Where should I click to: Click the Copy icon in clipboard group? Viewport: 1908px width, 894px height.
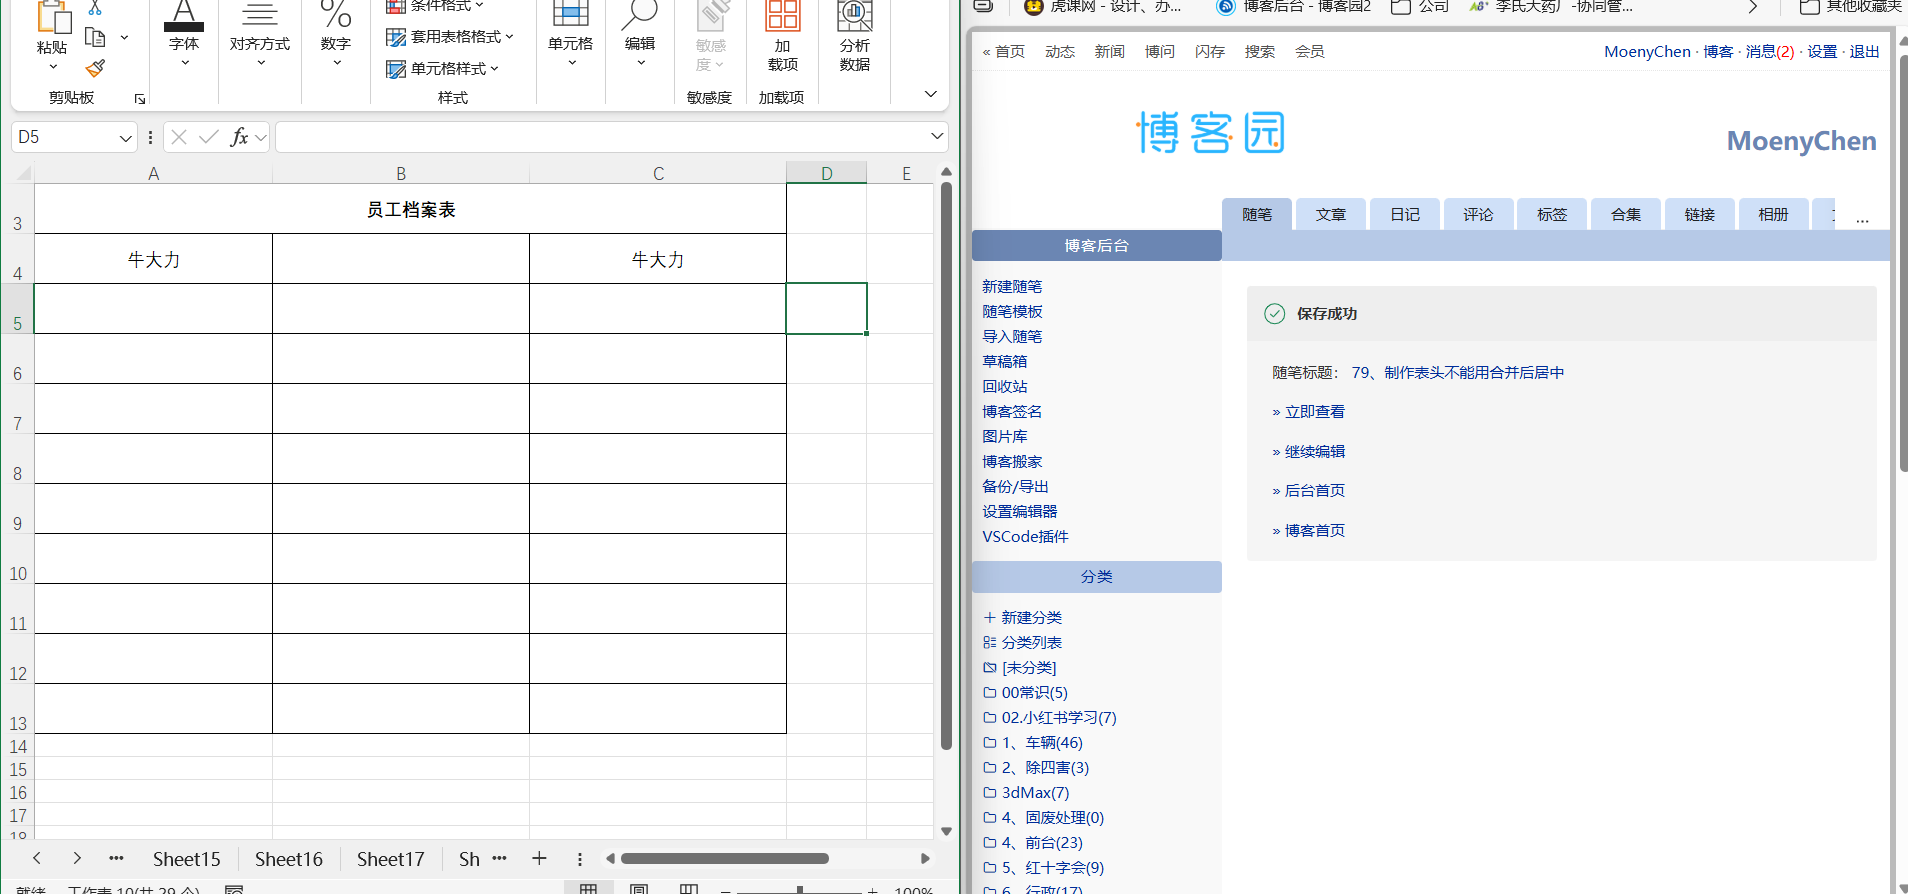point(95,38)
